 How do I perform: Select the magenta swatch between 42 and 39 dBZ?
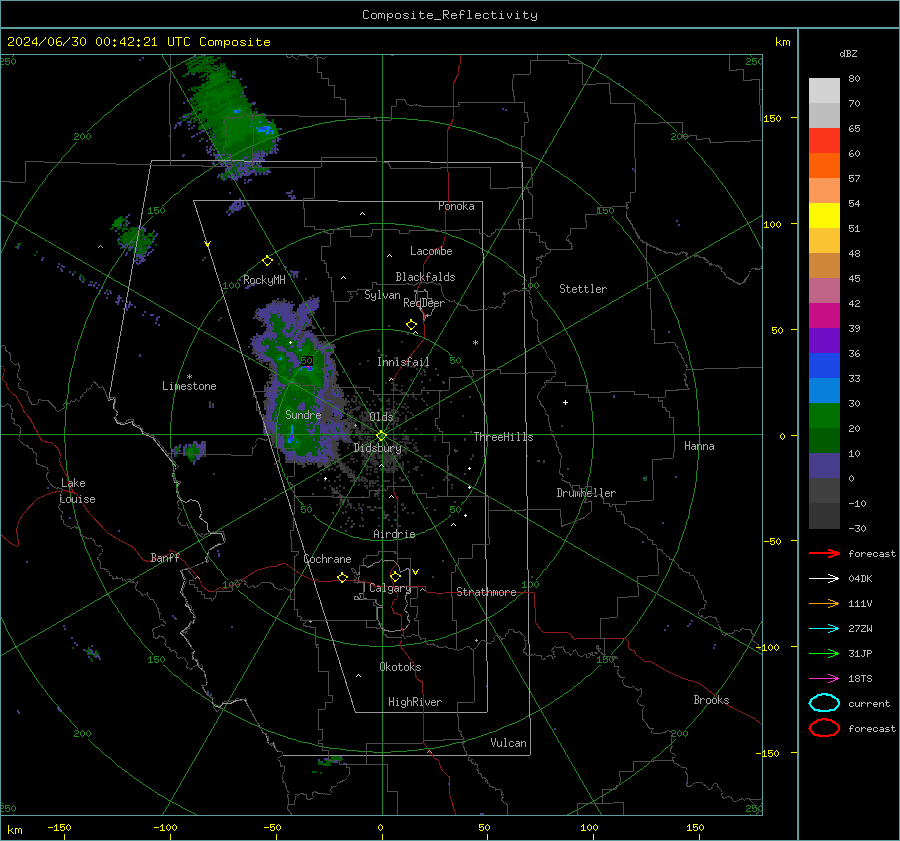pyautogui.click(x=824, y=316)
